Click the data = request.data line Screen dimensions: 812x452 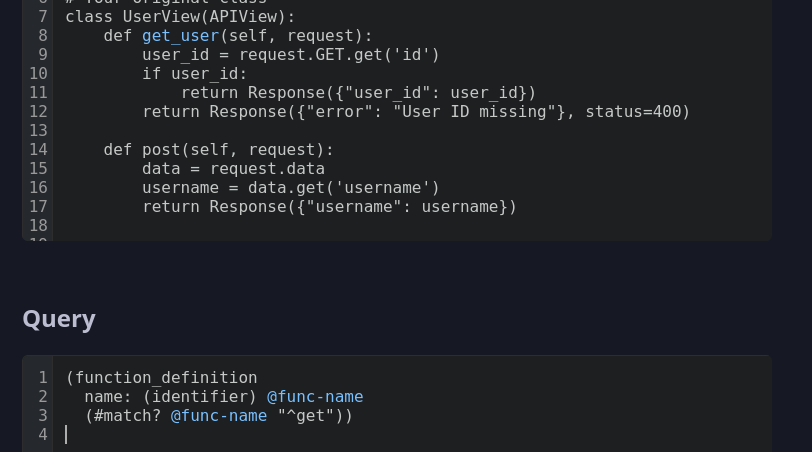coord(234,169)
